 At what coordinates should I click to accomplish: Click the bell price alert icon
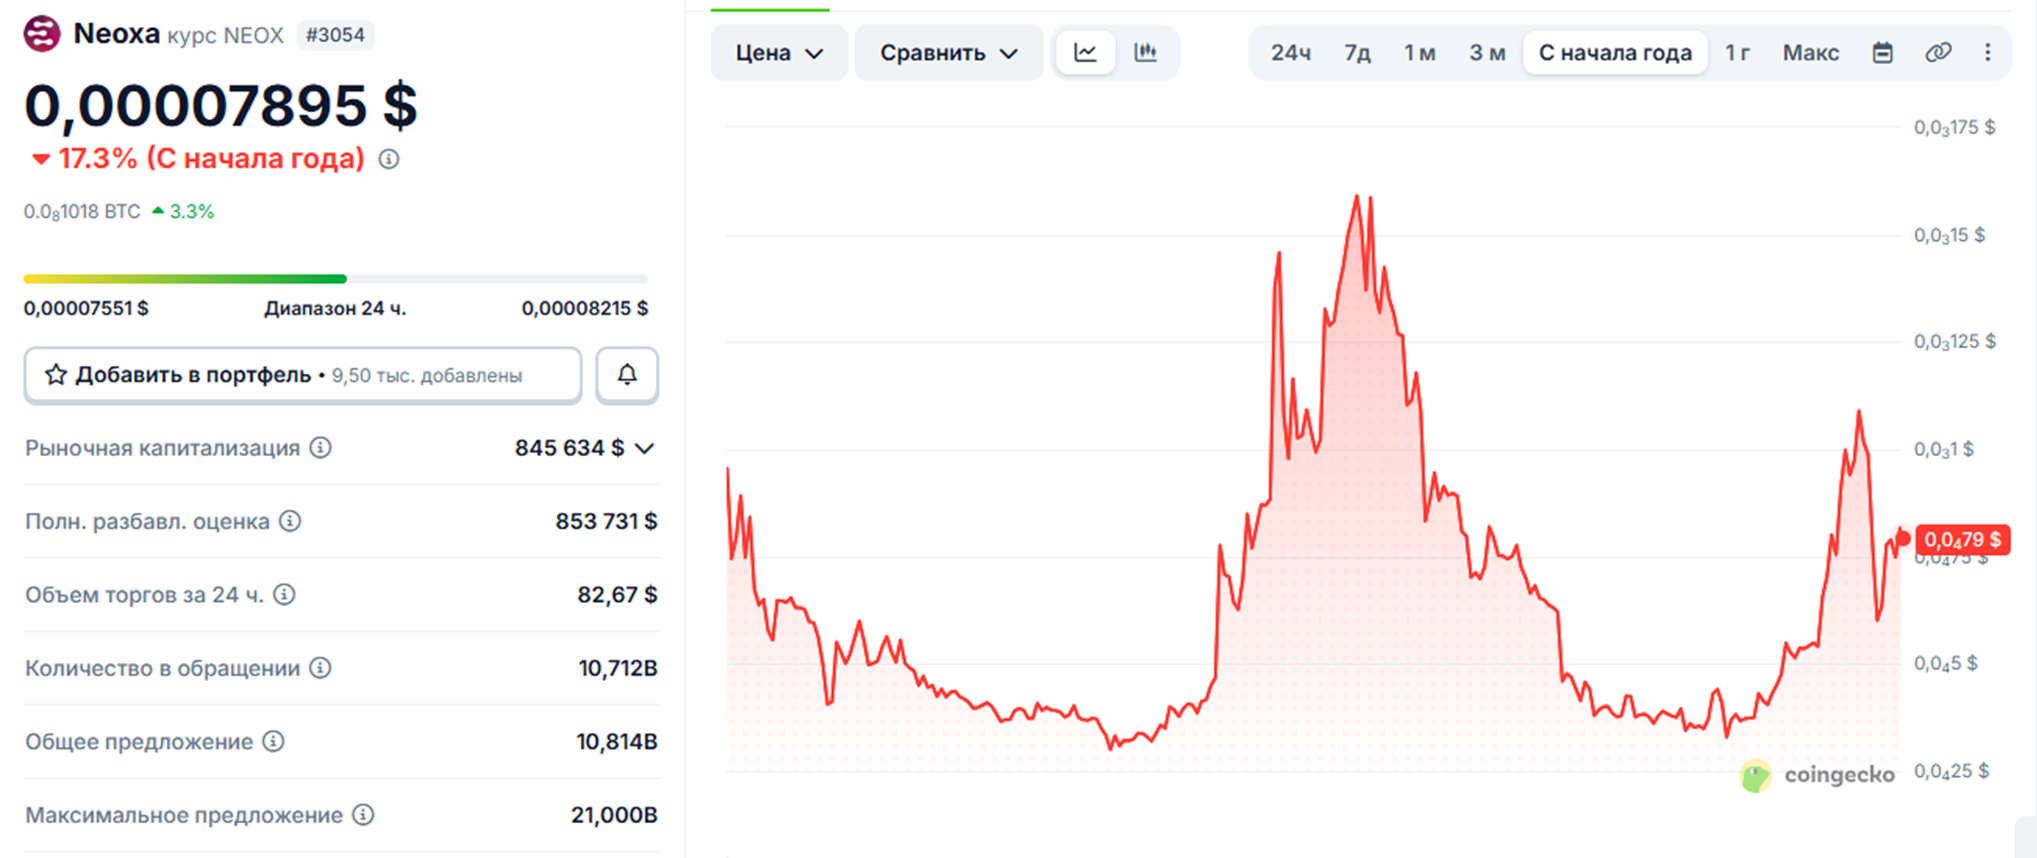(627, 375)
